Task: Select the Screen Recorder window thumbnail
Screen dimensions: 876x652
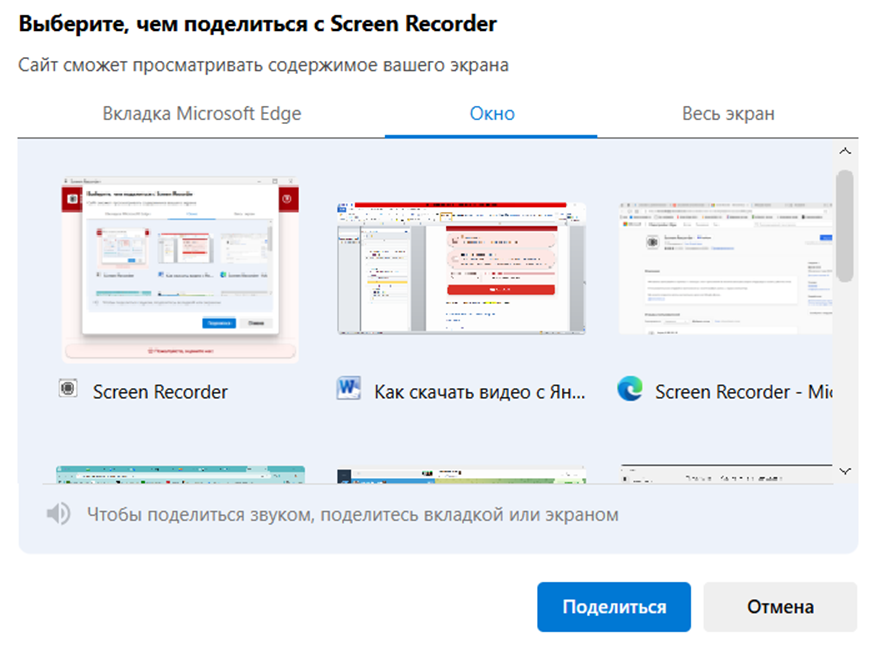Action: click(x=180, y=270)
